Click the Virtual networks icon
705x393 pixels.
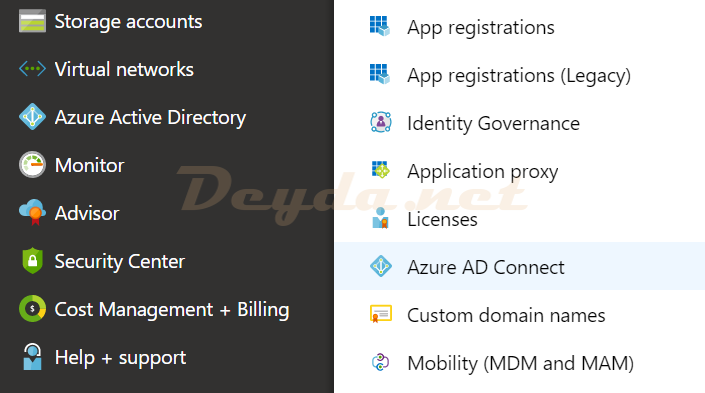(x=32, y=69)
